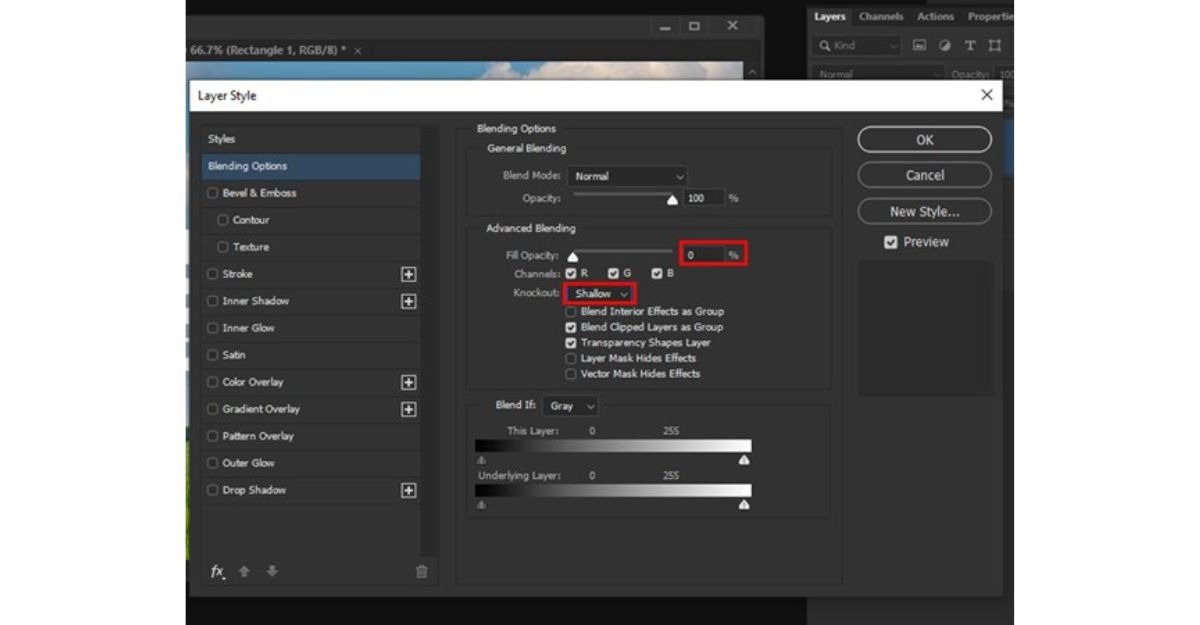Enable the Color Overlay checkbox
The height and width of the screenshot is (625, 1200).
coord(212,382)
